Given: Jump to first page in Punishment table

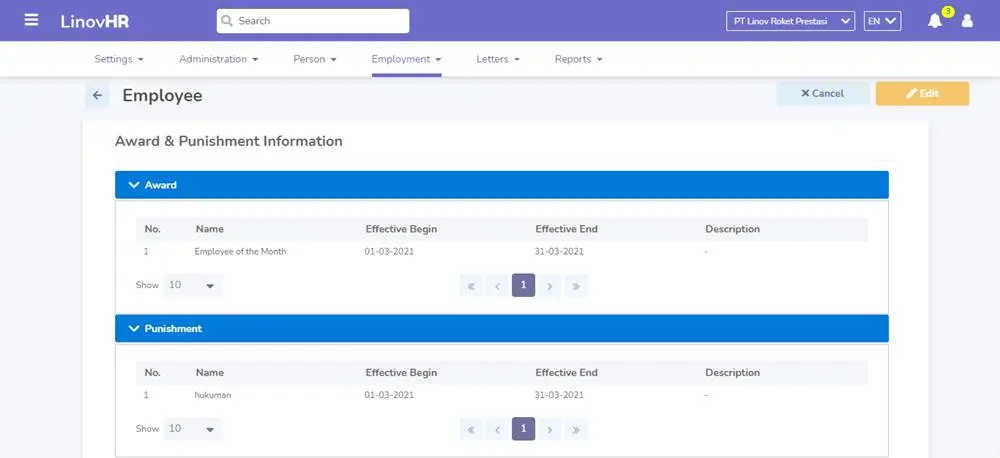Looking at the screenshot, I should tap(471, 429).
